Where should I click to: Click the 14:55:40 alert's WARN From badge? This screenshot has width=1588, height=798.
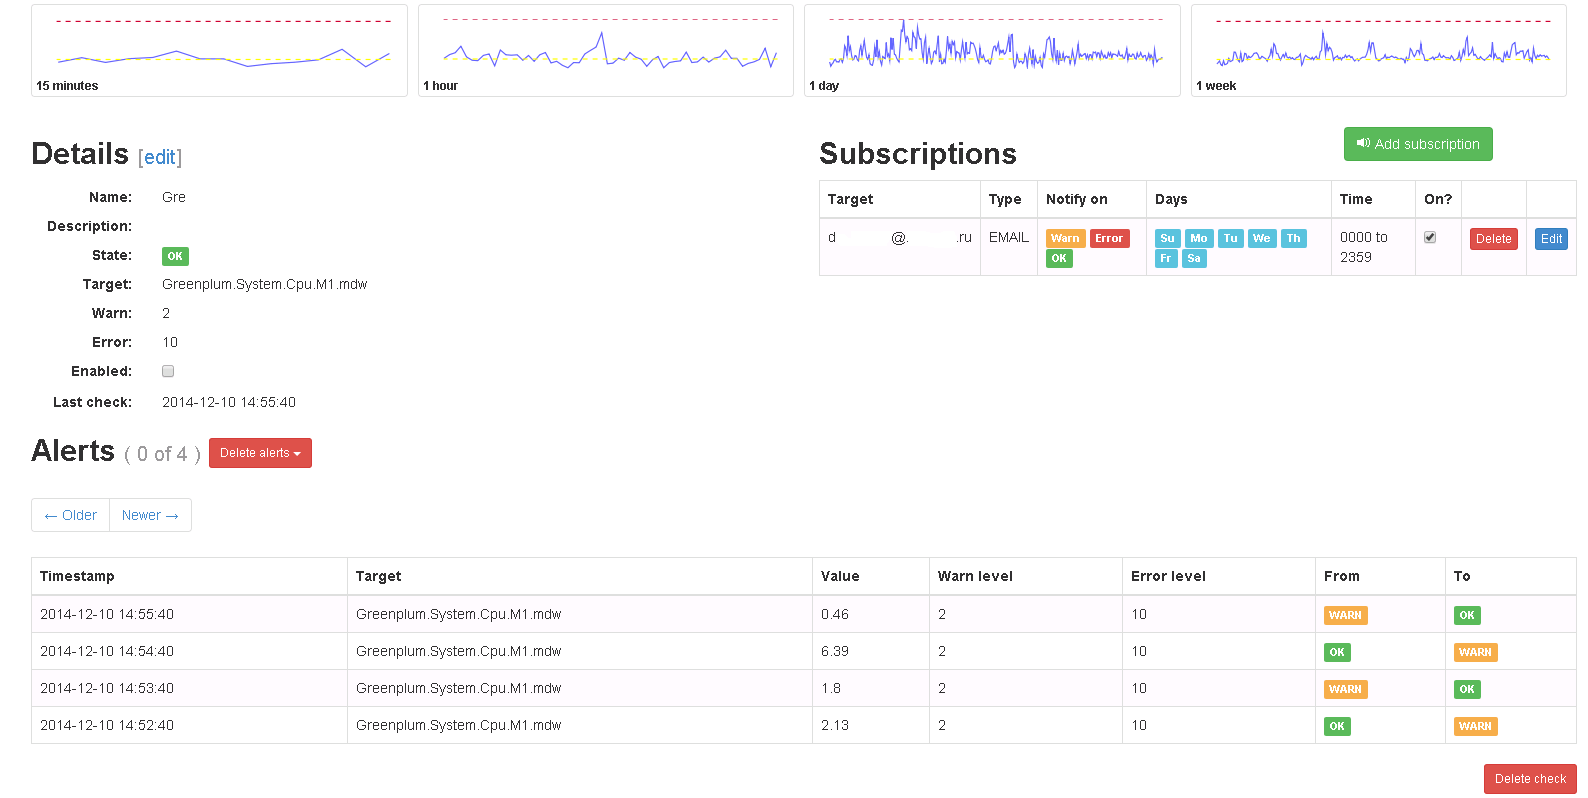(x=1345, y=615)
